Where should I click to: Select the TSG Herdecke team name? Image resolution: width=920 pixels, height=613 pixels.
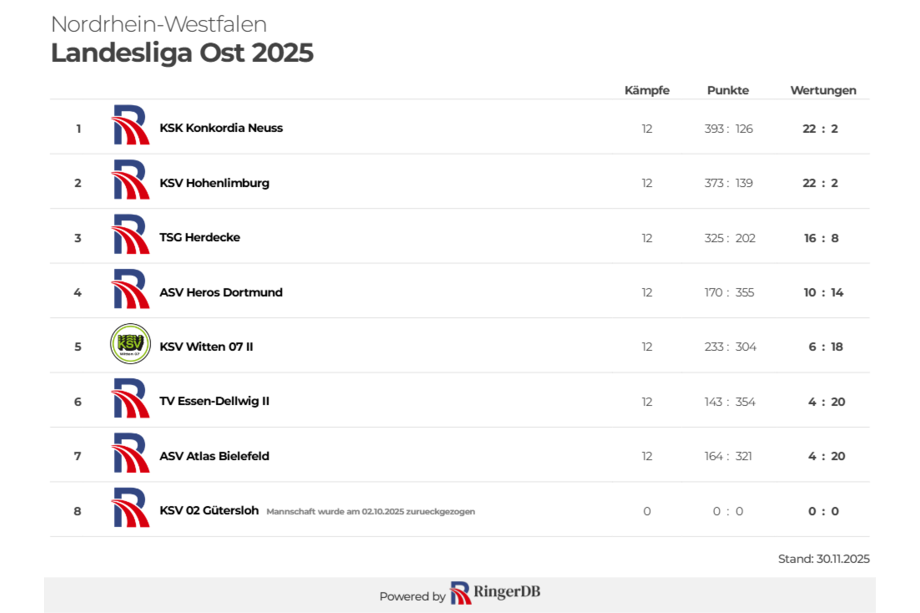coord(200,237)
